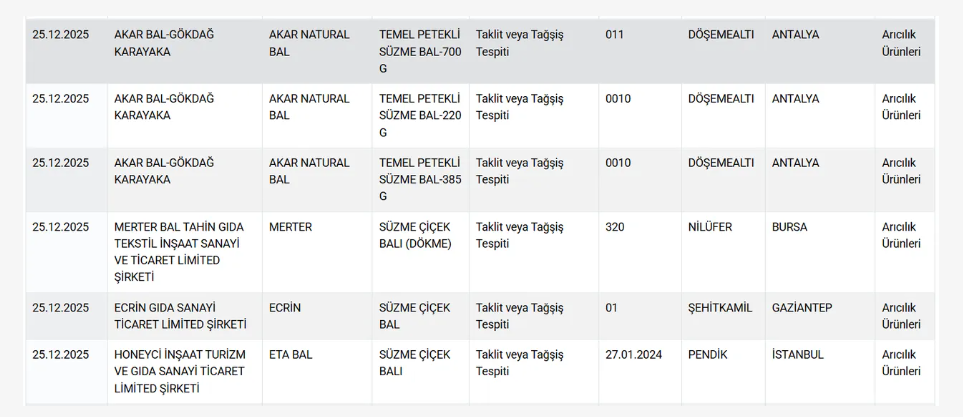The image size is (963, 417).
Task: Click batch number 011 cell
Action: click(x=615, y=35)
